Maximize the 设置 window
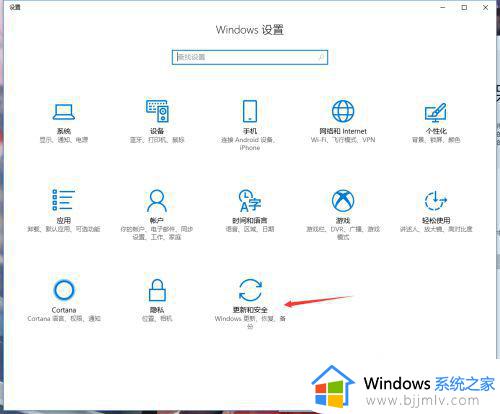This screenshot has width=500, height=414. pyautogui.click(x=464, y=7)
